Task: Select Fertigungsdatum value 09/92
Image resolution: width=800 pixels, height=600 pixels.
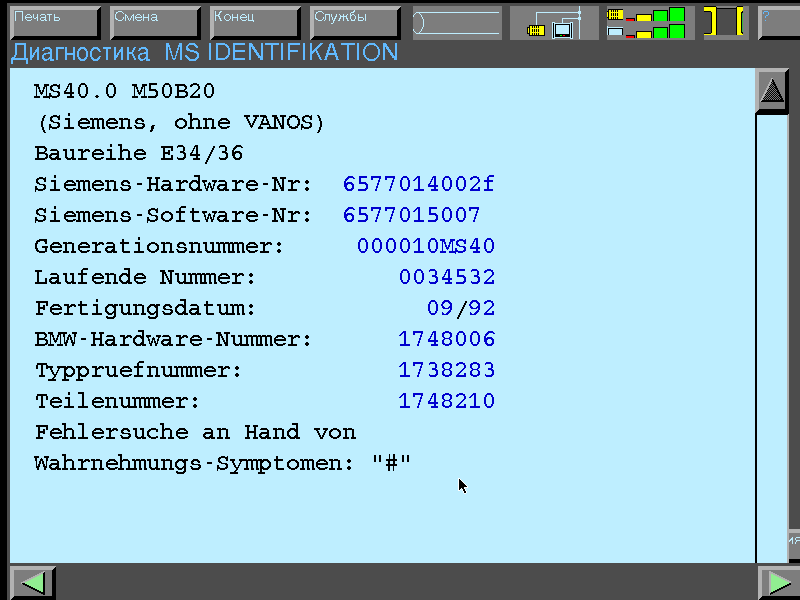Action: coord(461,308)
